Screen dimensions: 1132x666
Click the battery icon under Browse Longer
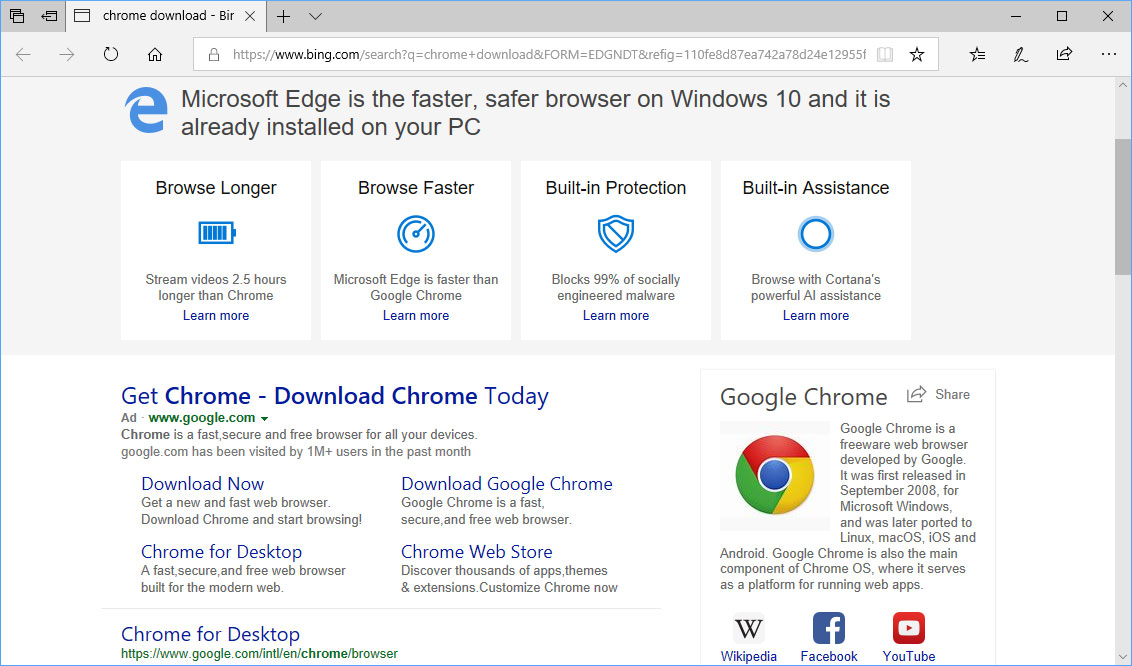point(217,233)
